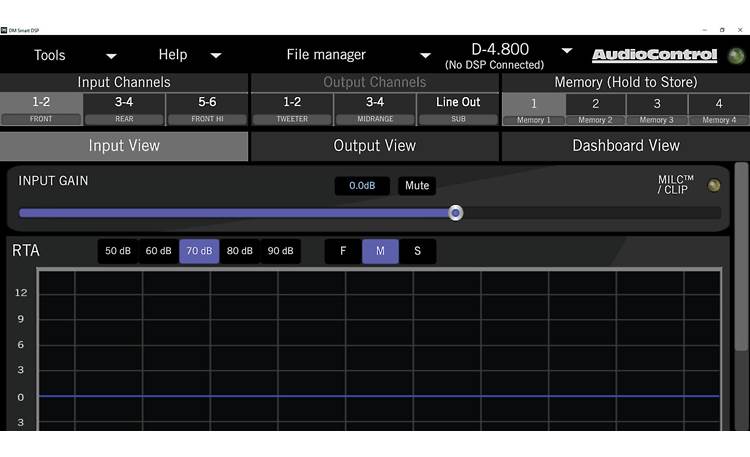The image size is (750, 457).
Task: Expand the Help dropdown menu
Action: 190,55
